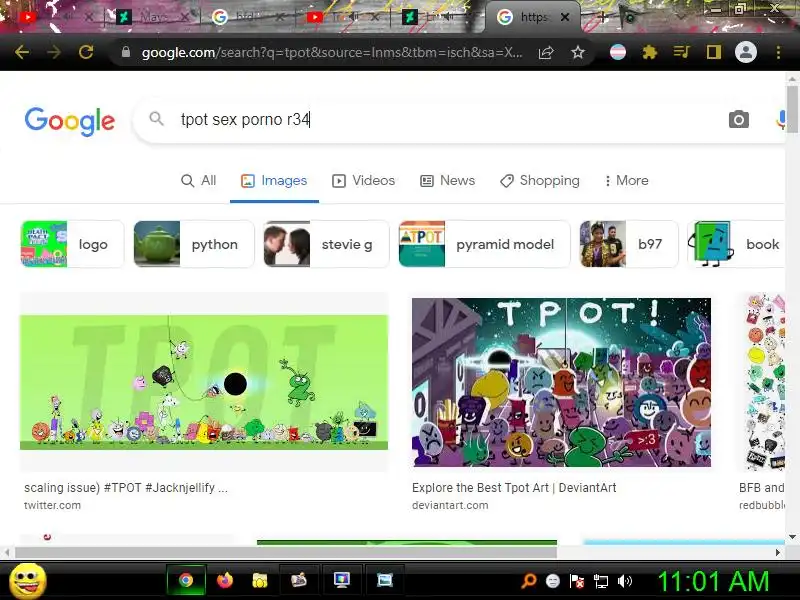This screenshot has width=800, height=600.
Task: Click the orange magnifier tray icon
Action: [529, 581]
